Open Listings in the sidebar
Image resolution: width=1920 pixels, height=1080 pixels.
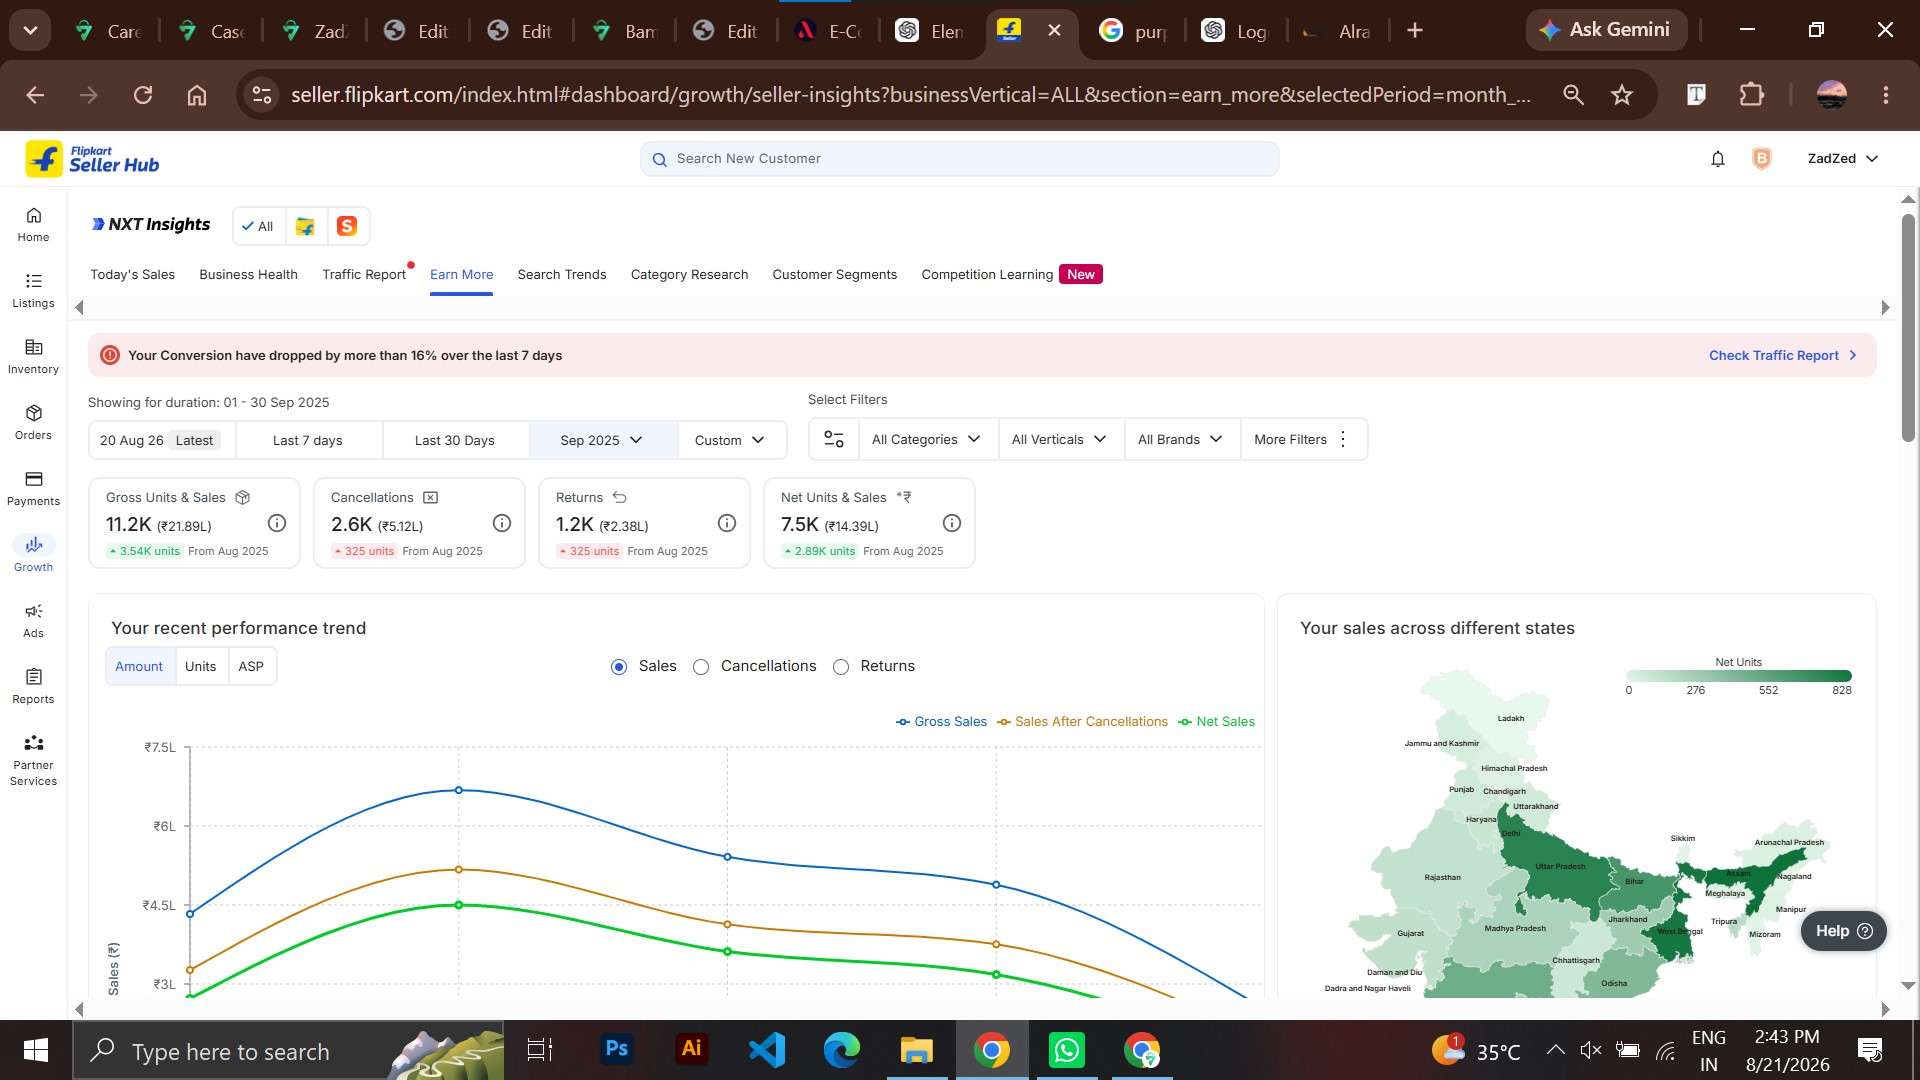point(33,291)
